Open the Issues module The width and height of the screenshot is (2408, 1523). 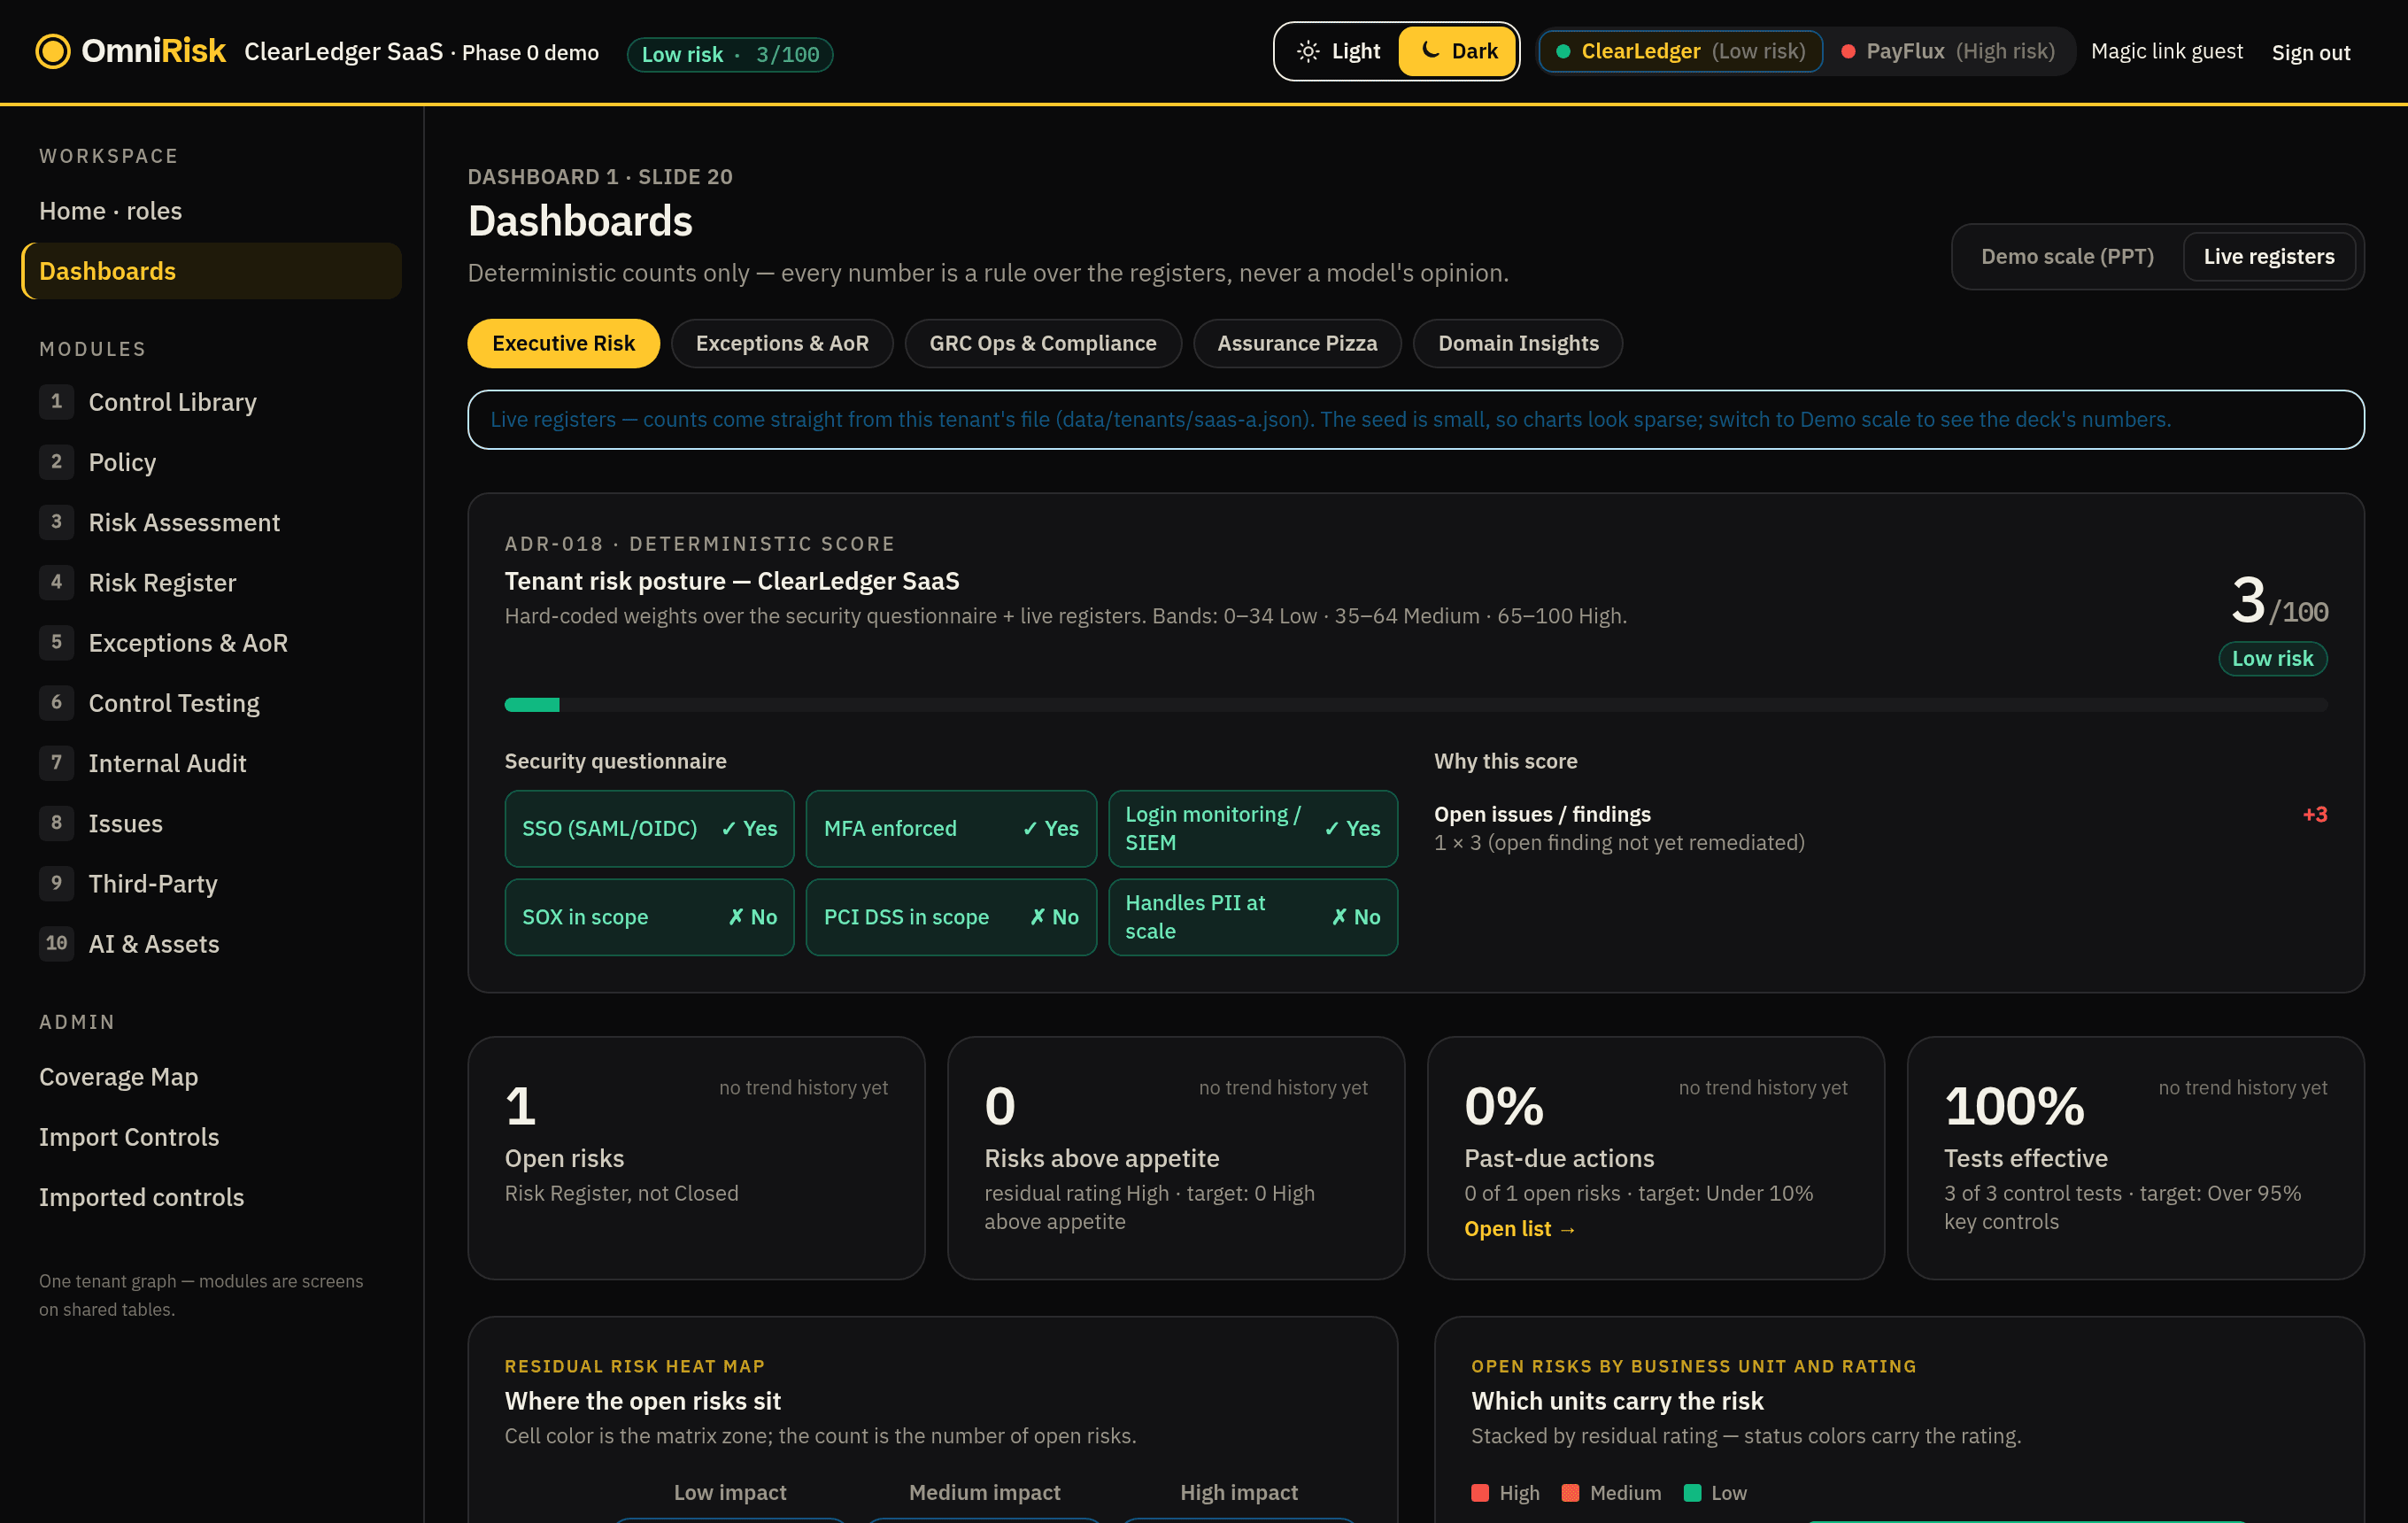[211, 823]
